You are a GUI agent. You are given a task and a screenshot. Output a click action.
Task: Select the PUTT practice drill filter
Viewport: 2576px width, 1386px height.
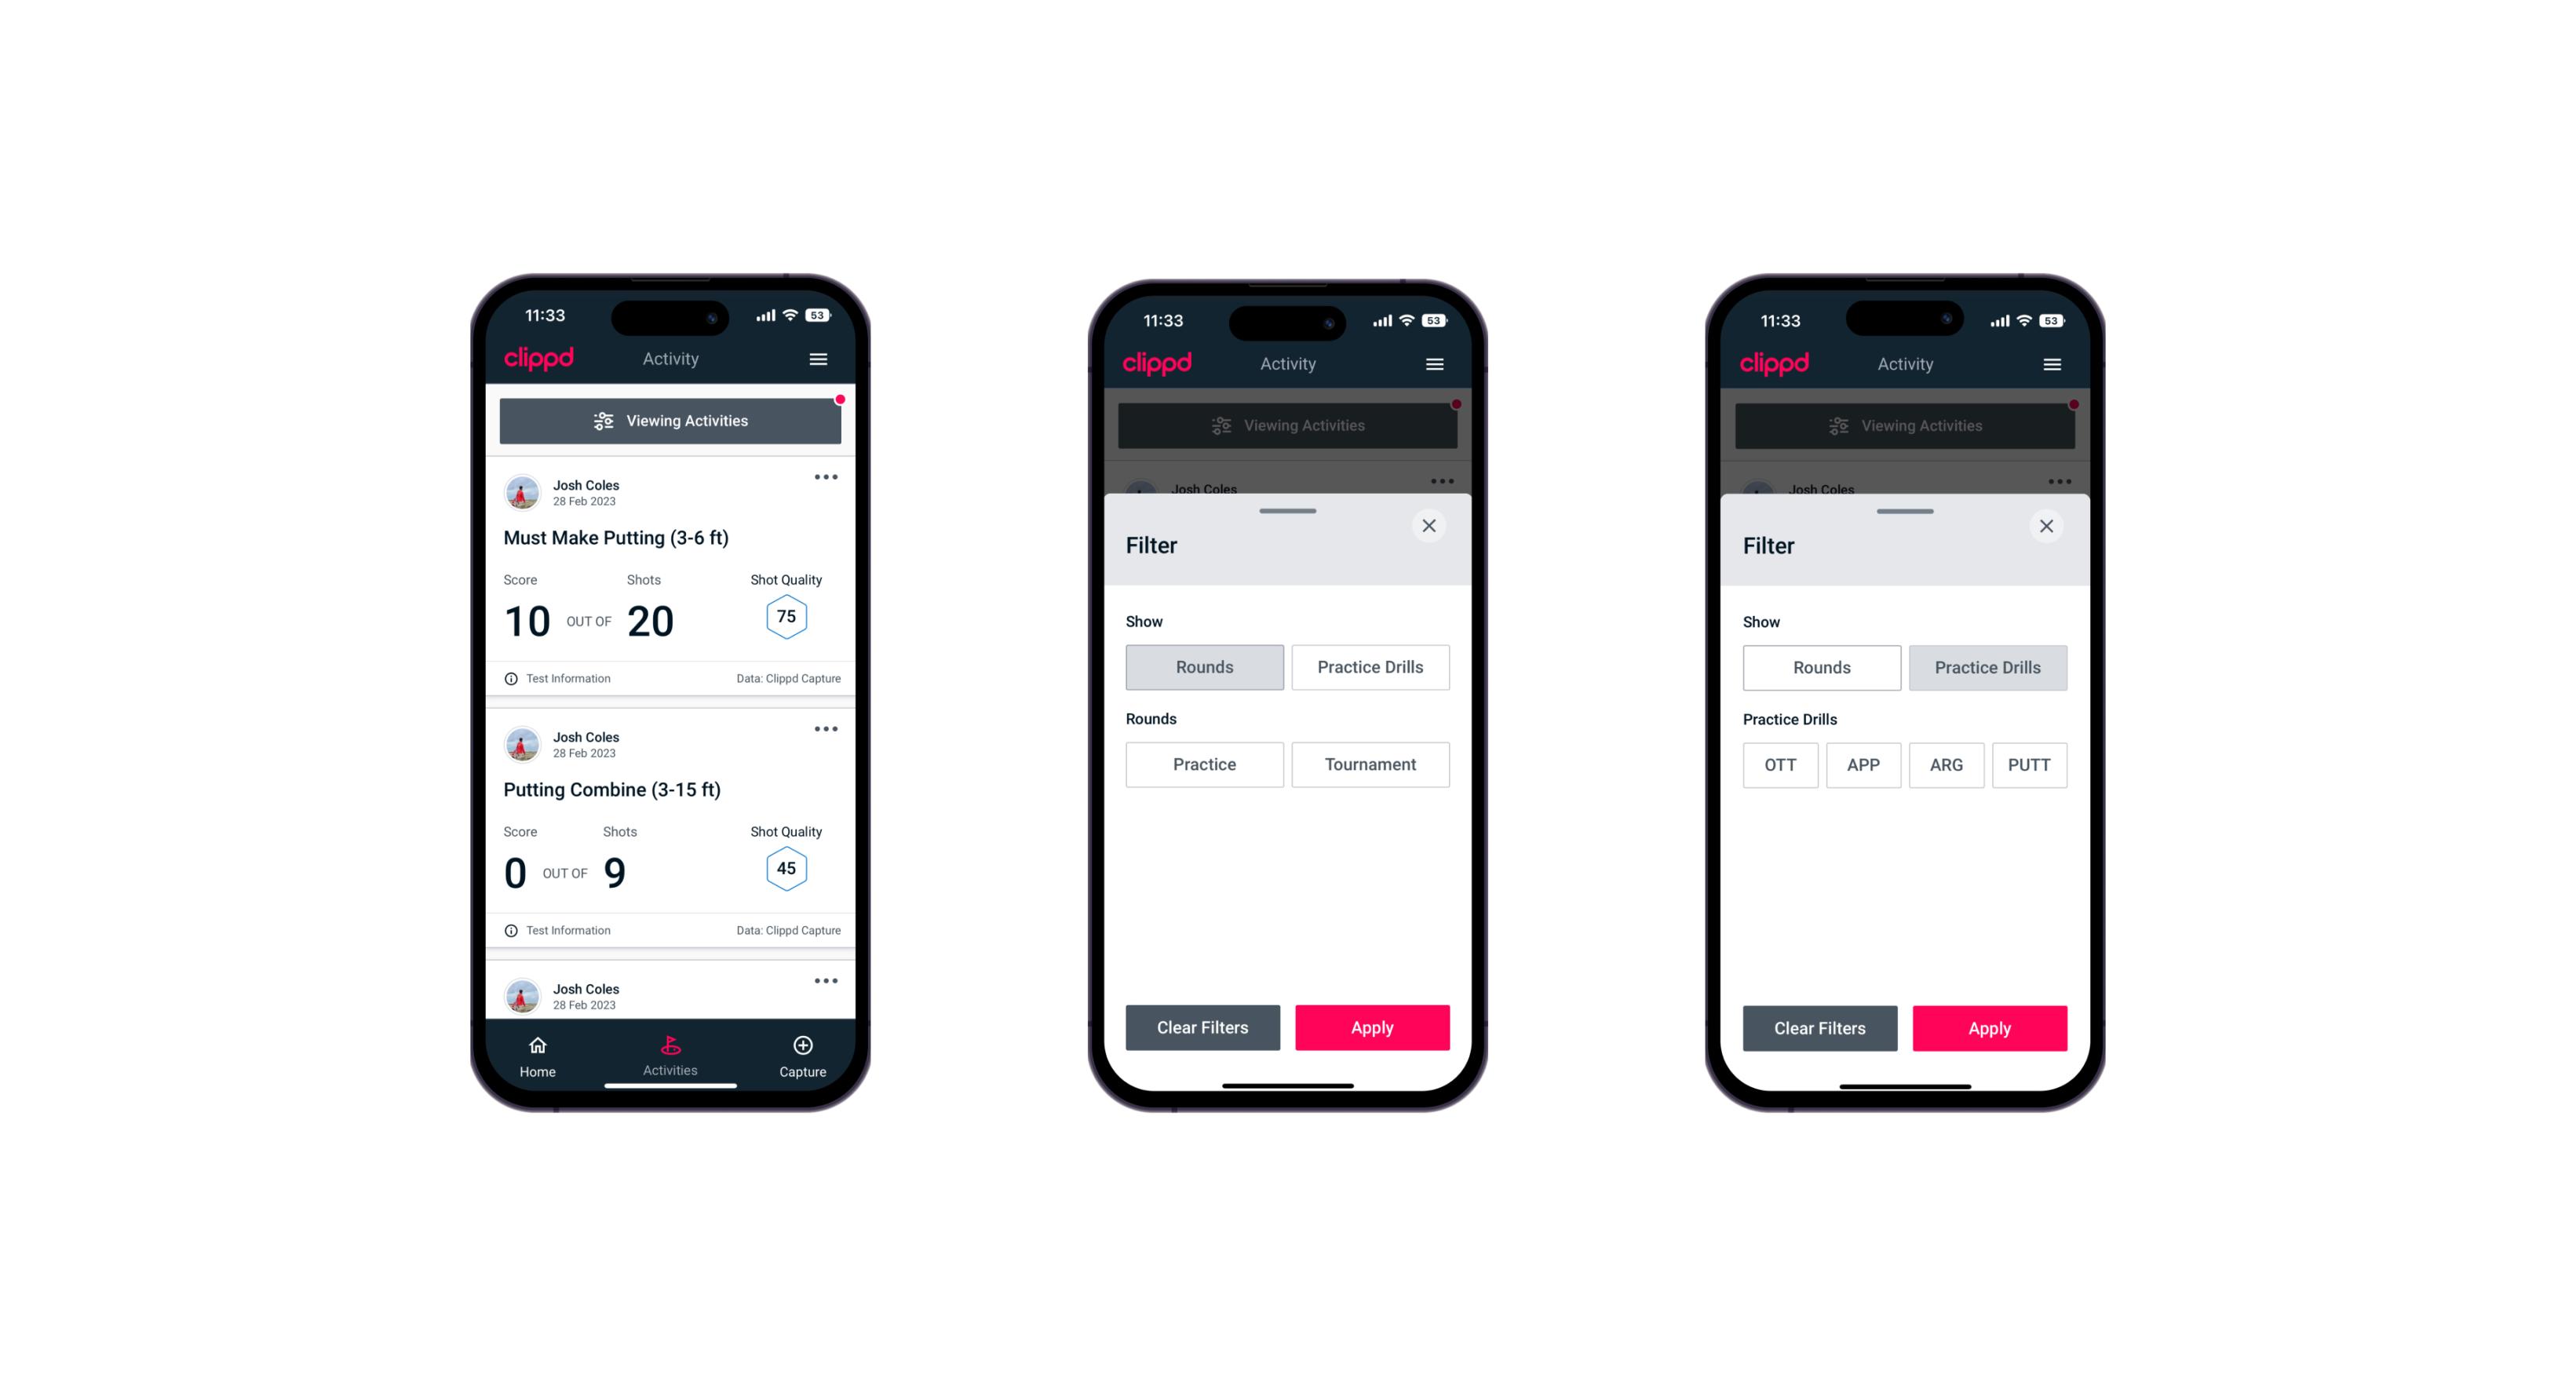click(2030, 764)
